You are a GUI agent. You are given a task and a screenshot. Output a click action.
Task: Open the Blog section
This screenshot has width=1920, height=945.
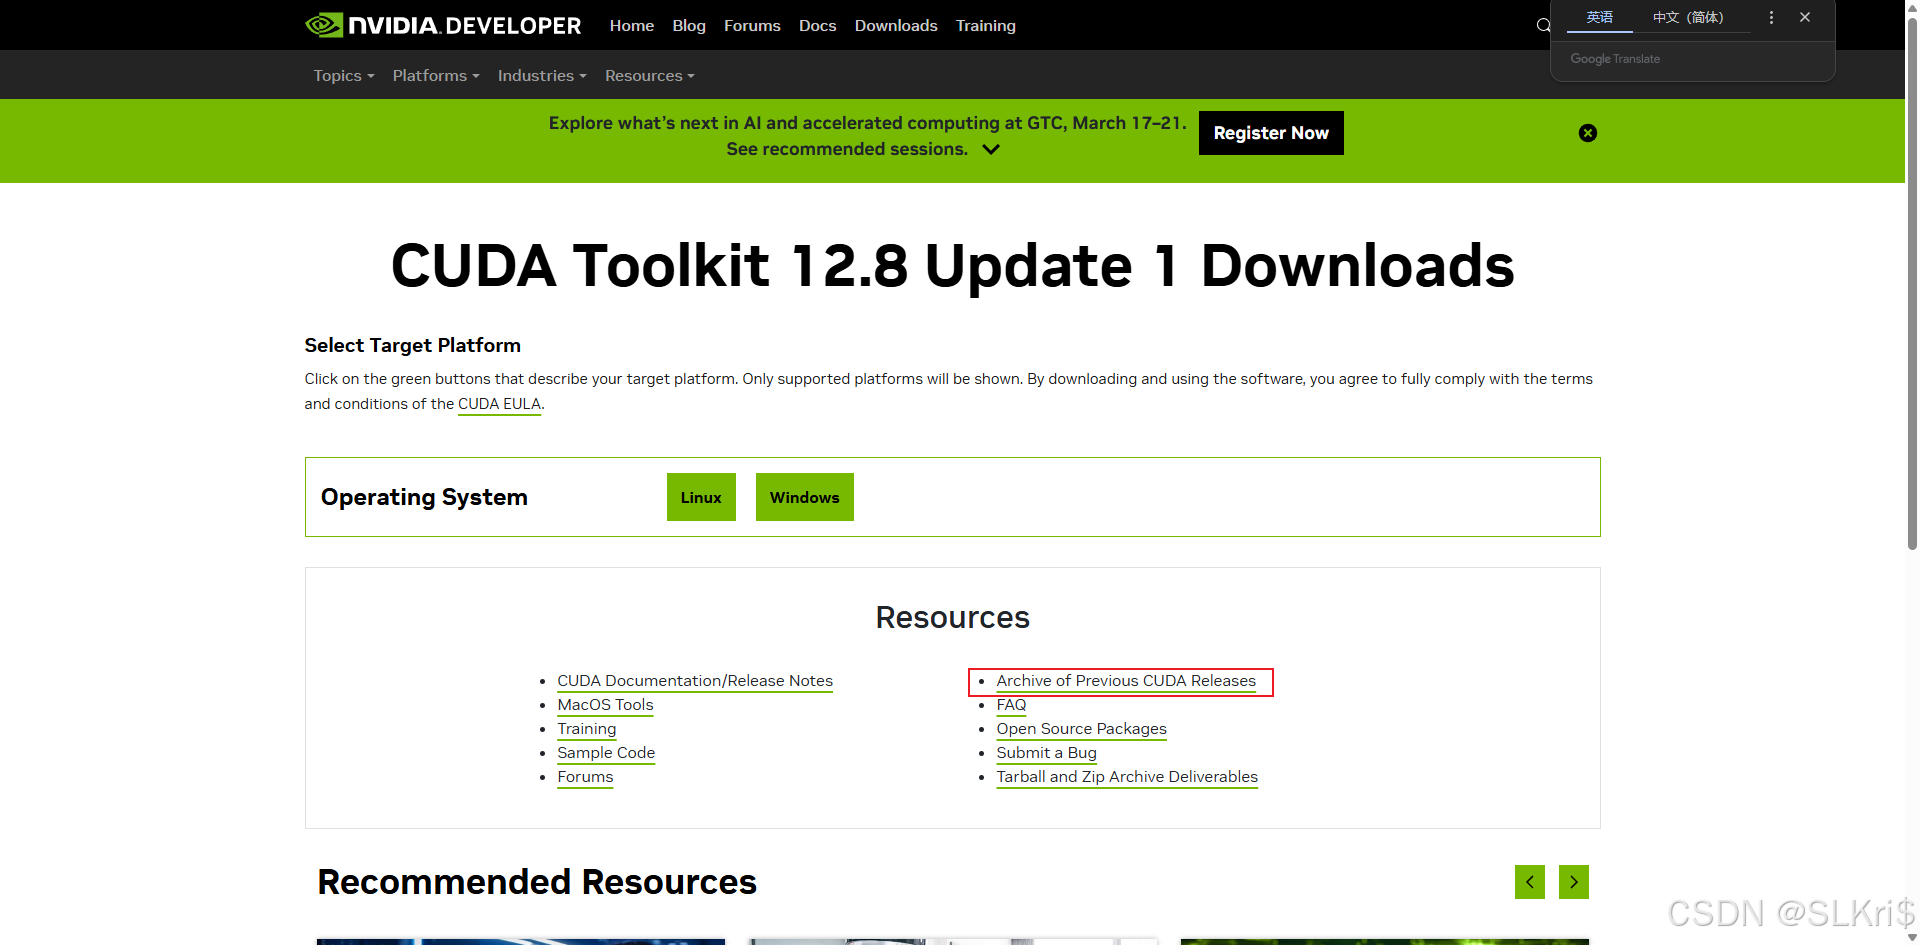(x=689, y=26)
